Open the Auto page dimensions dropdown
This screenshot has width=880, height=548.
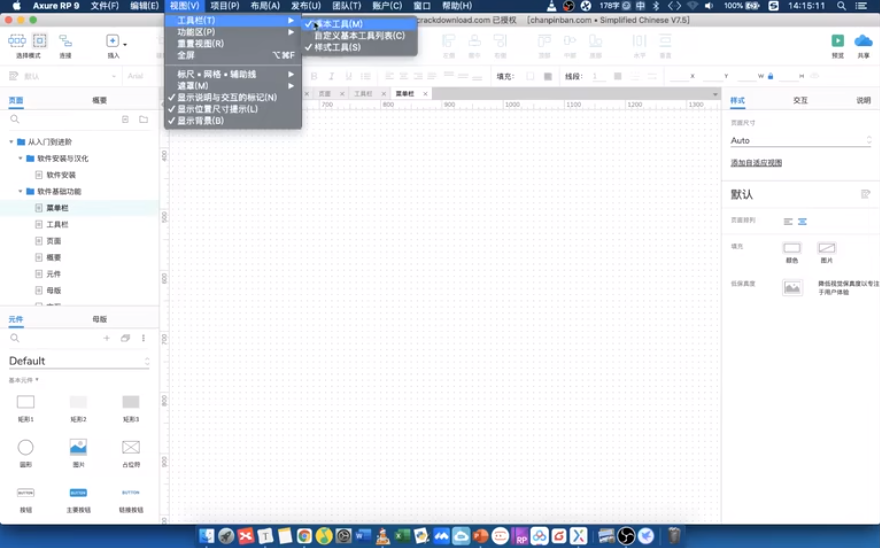800,141
